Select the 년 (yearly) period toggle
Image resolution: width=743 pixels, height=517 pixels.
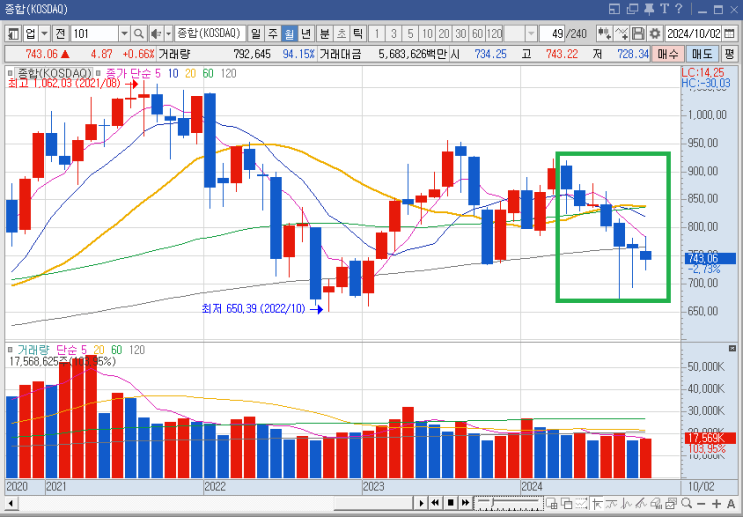(306, 34)
